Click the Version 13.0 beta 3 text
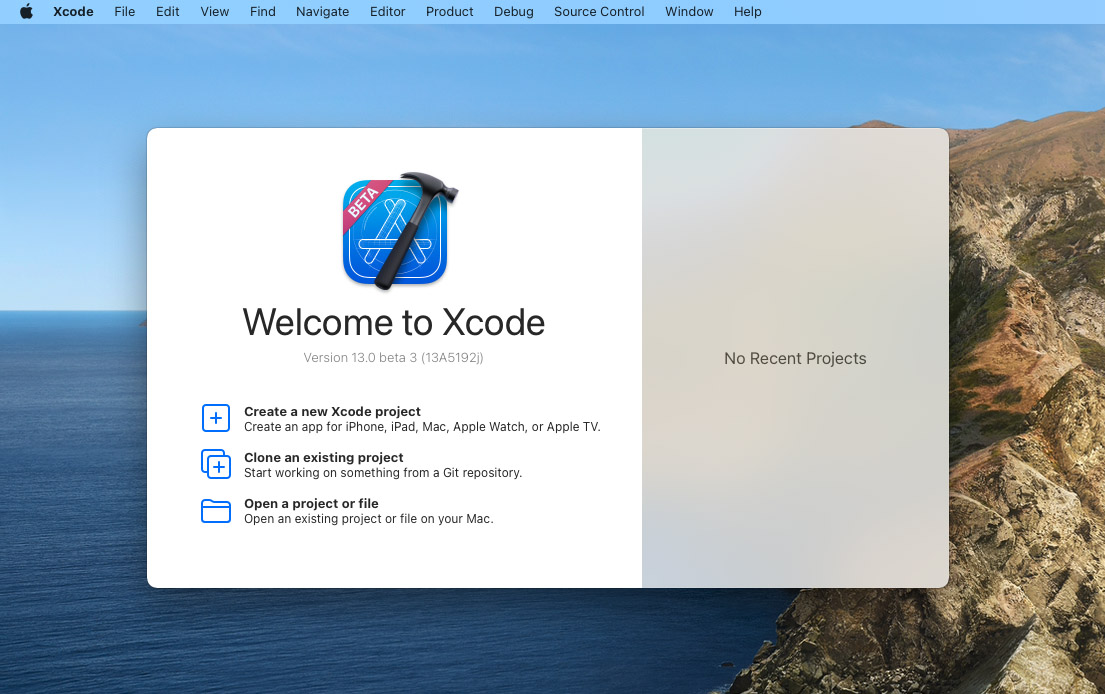This screenshot has height=694, width=1105. click(393, 358)
